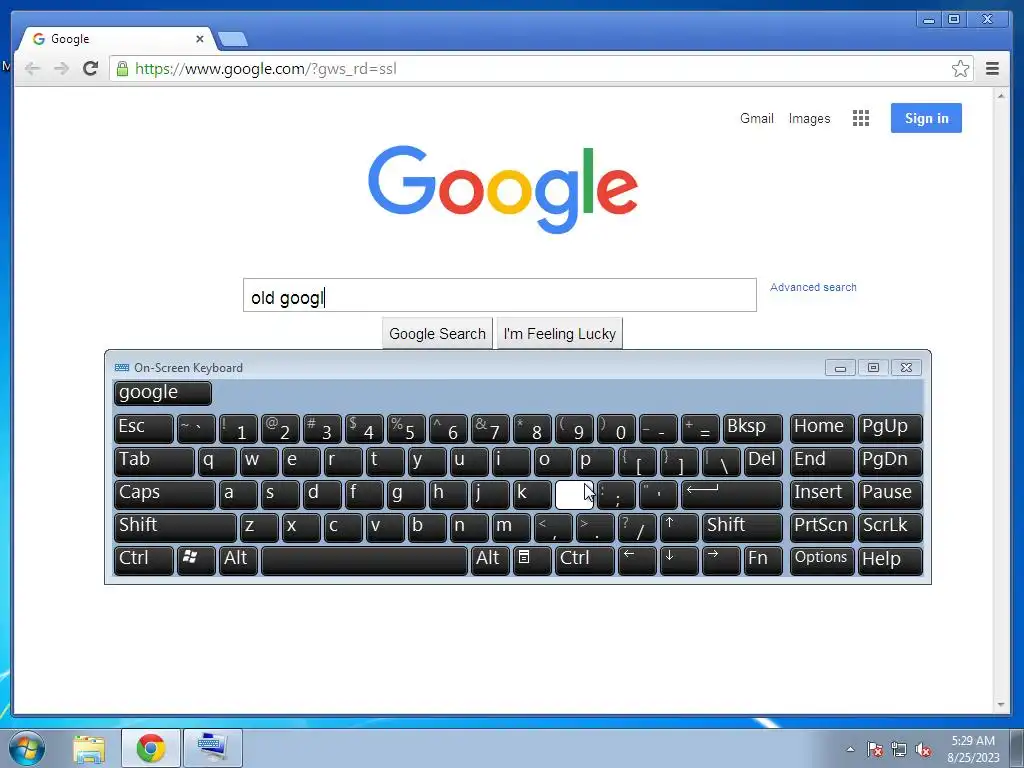Click the page scrollbar up arrow
The image size is (1024, 768).
1001,96
